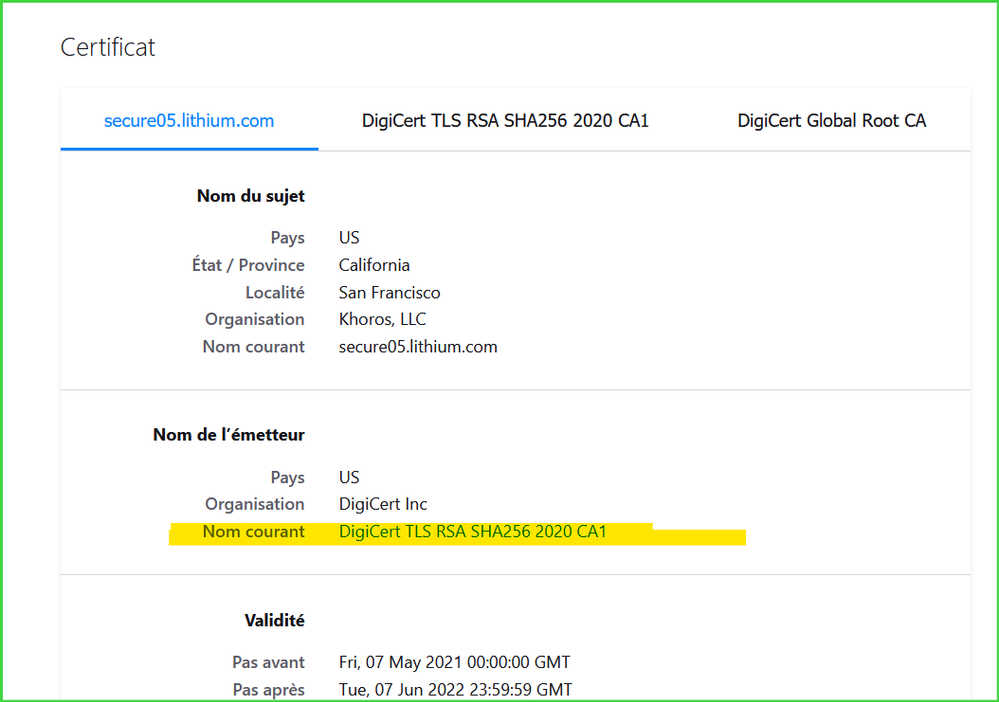Viewport: 999px width, 702px height.
Task: Click the Localité label
Action: coord(275,292)
